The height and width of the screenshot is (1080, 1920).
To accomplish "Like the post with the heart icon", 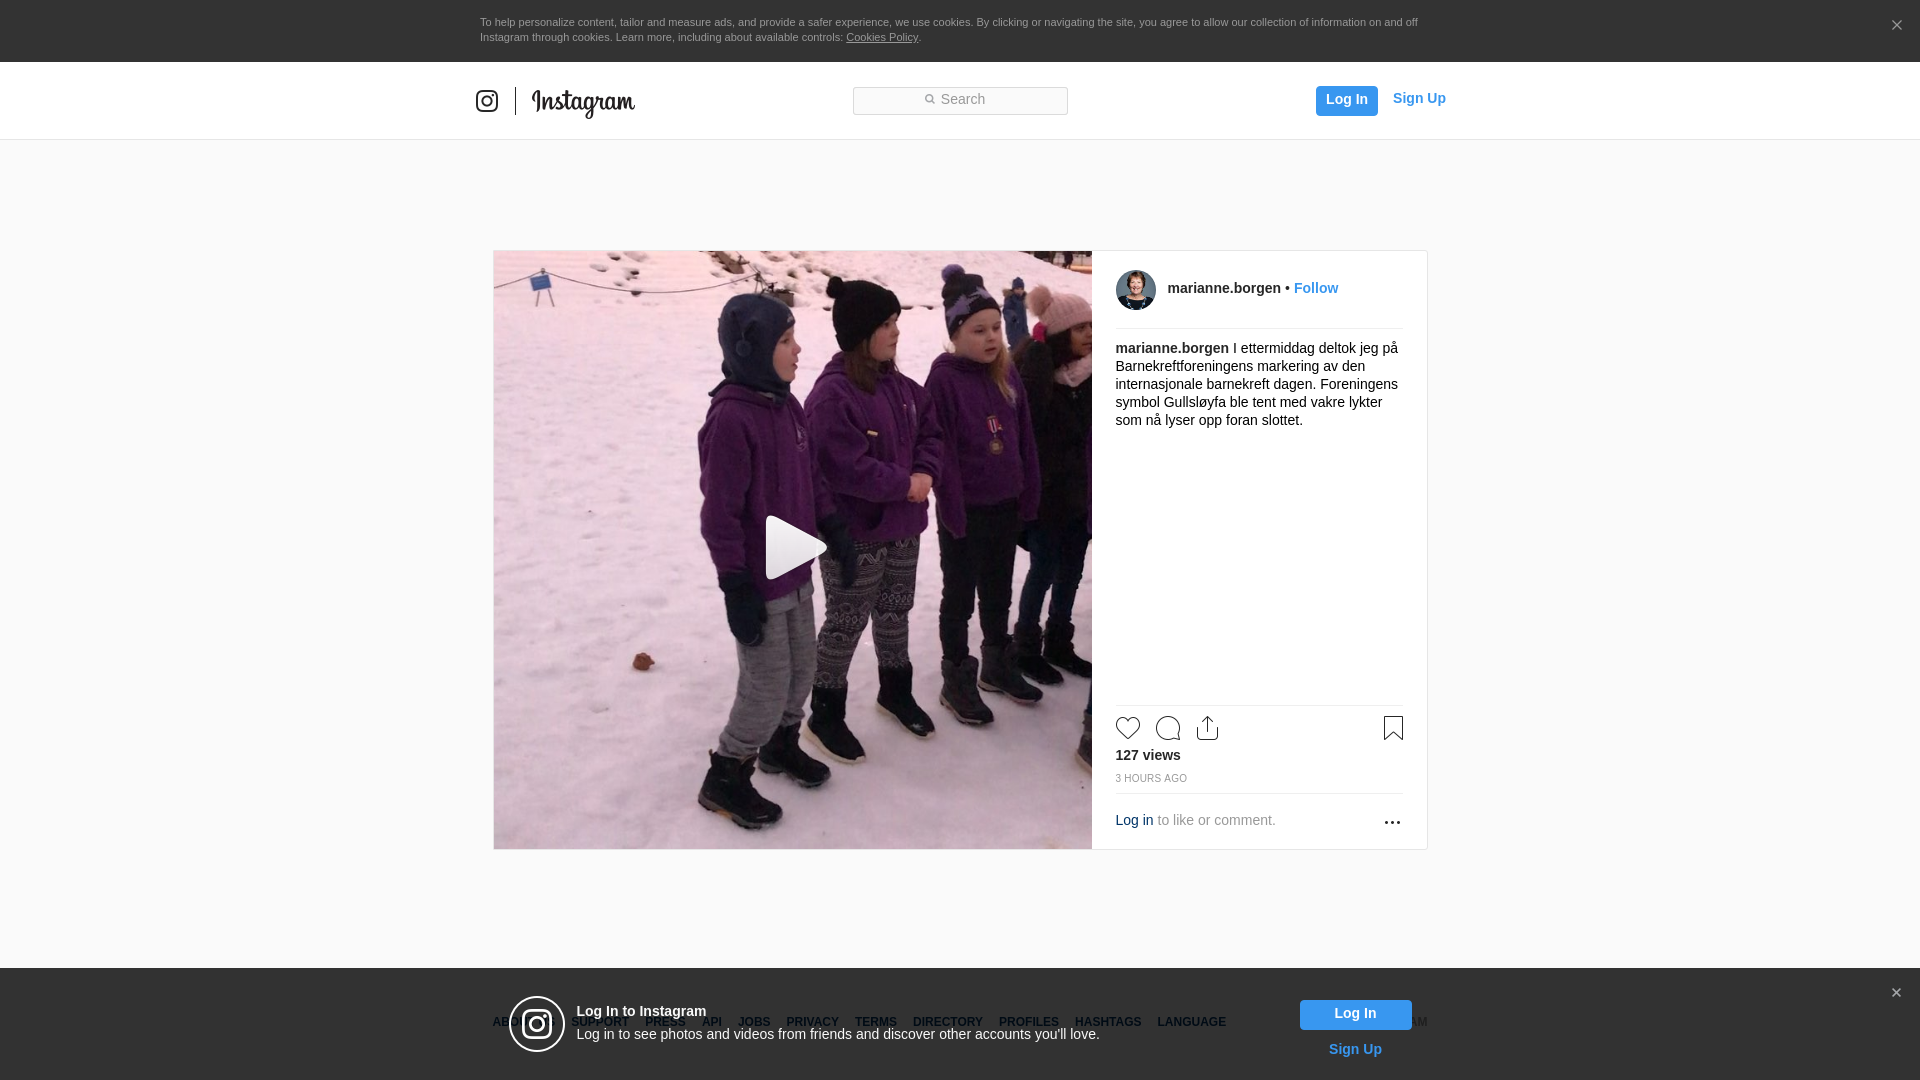I will (x=1128, y=728).
